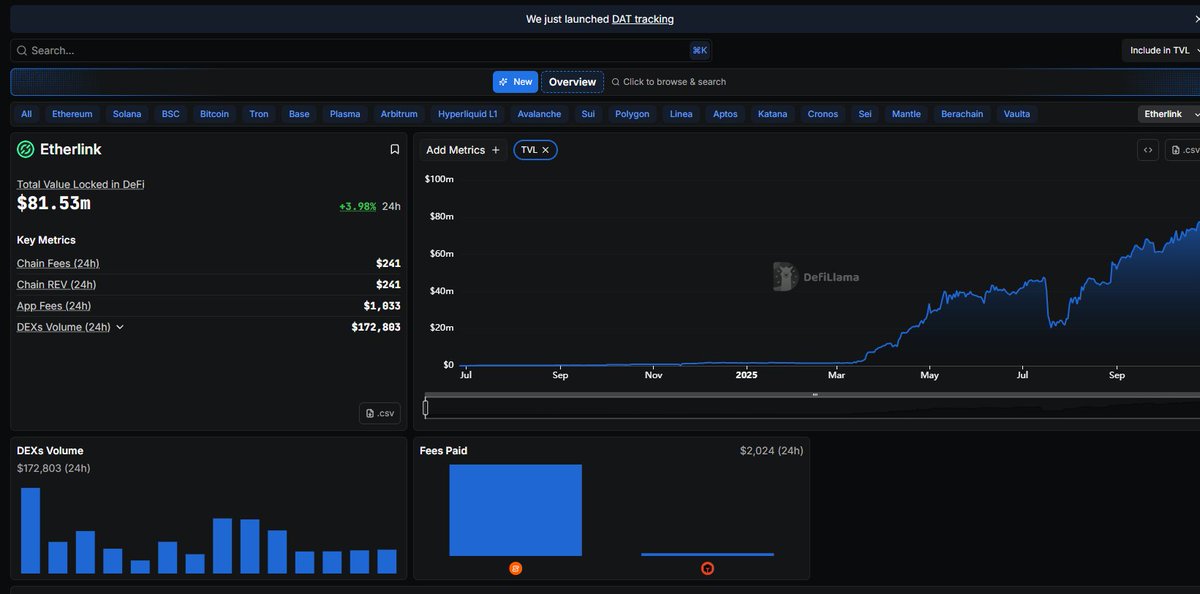This screenshot has width=1200, height=594.
Task: Click the Etherlink logo icon
Action: tap(26, 149)
